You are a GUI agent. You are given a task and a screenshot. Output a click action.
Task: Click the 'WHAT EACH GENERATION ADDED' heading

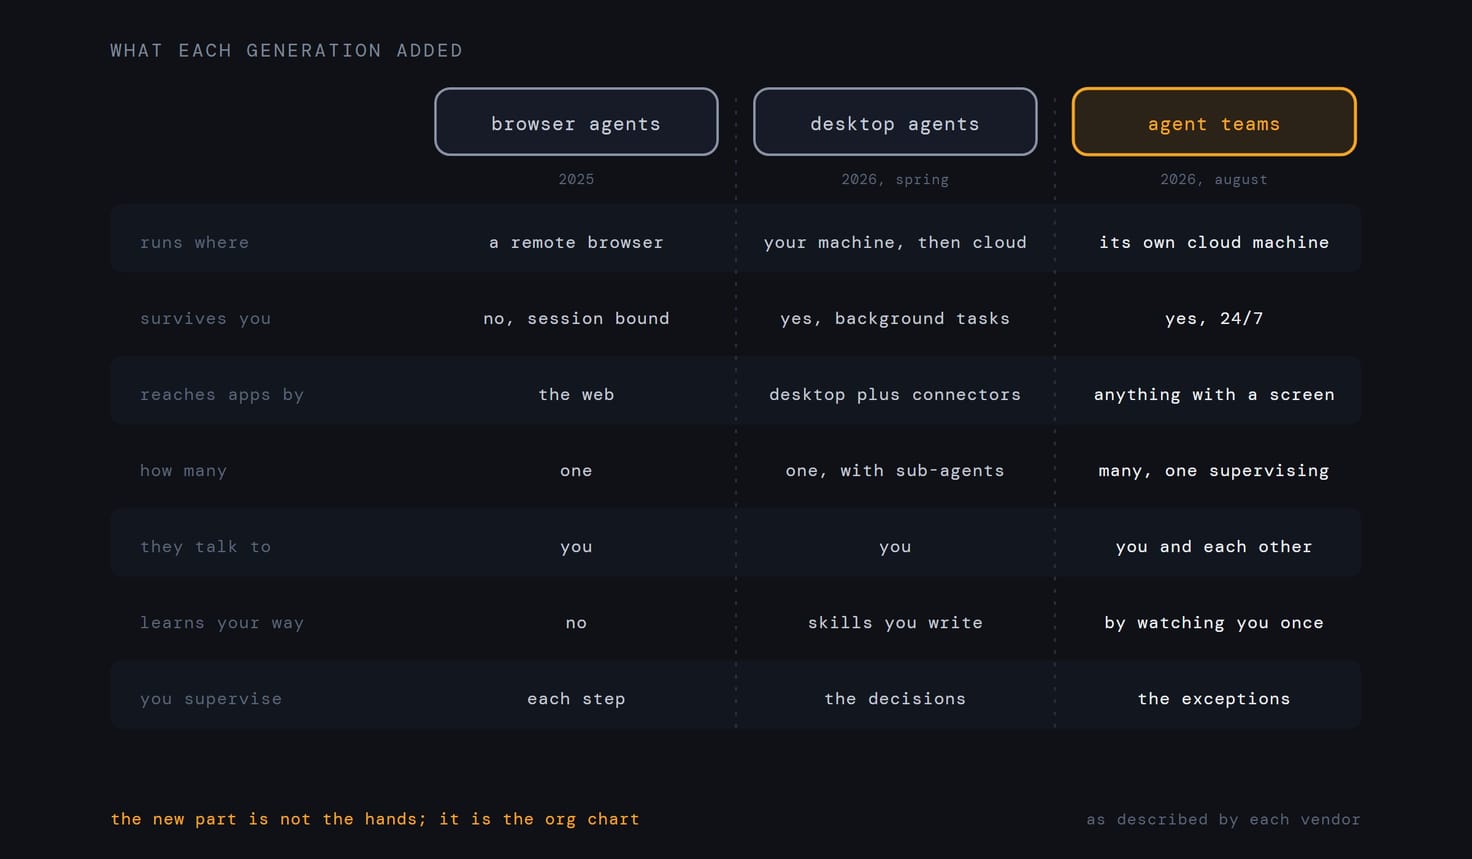pyautogui.click(x=286, y=50)
